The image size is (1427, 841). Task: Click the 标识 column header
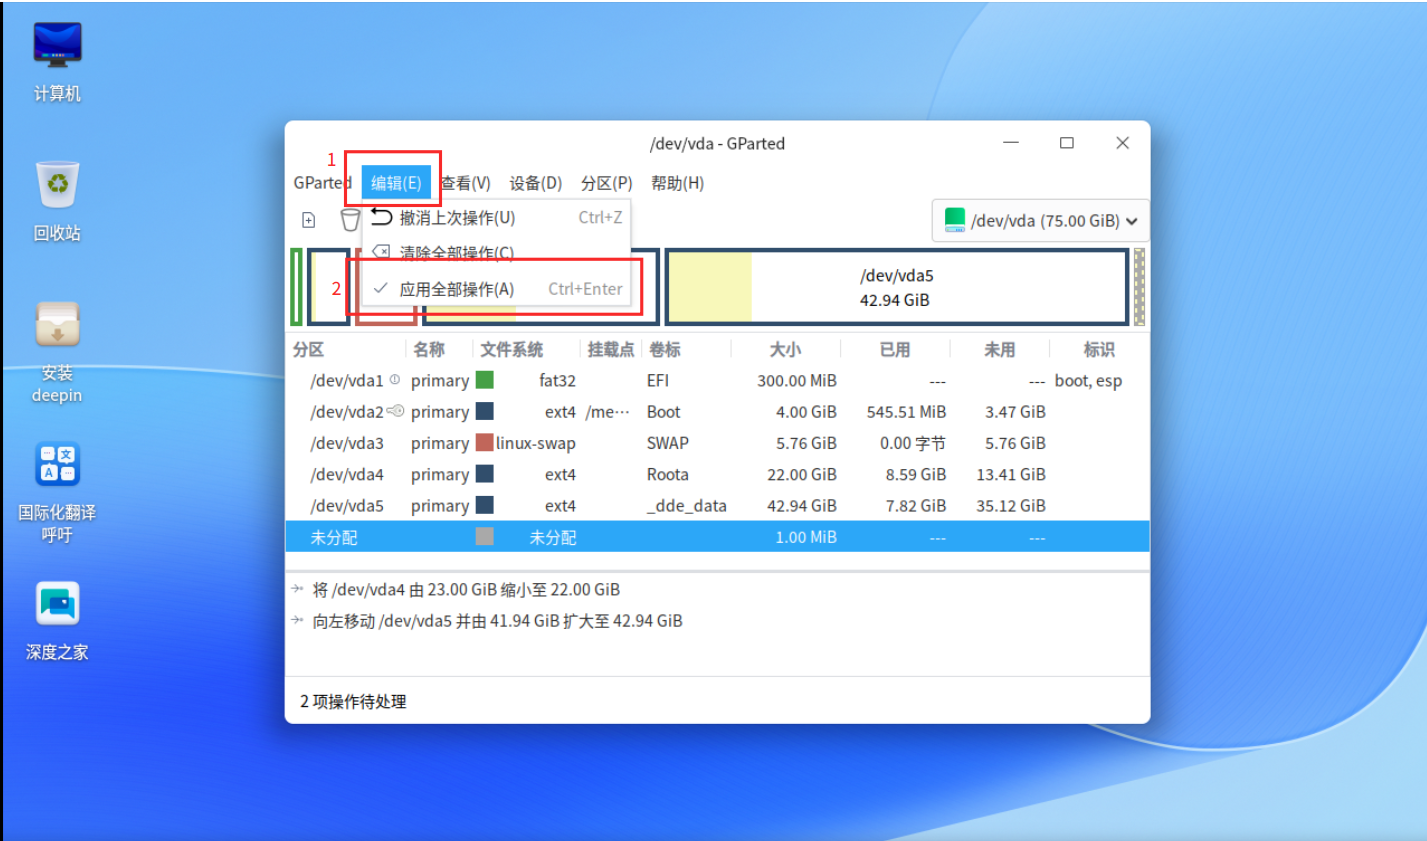[x=1098, y=349]
